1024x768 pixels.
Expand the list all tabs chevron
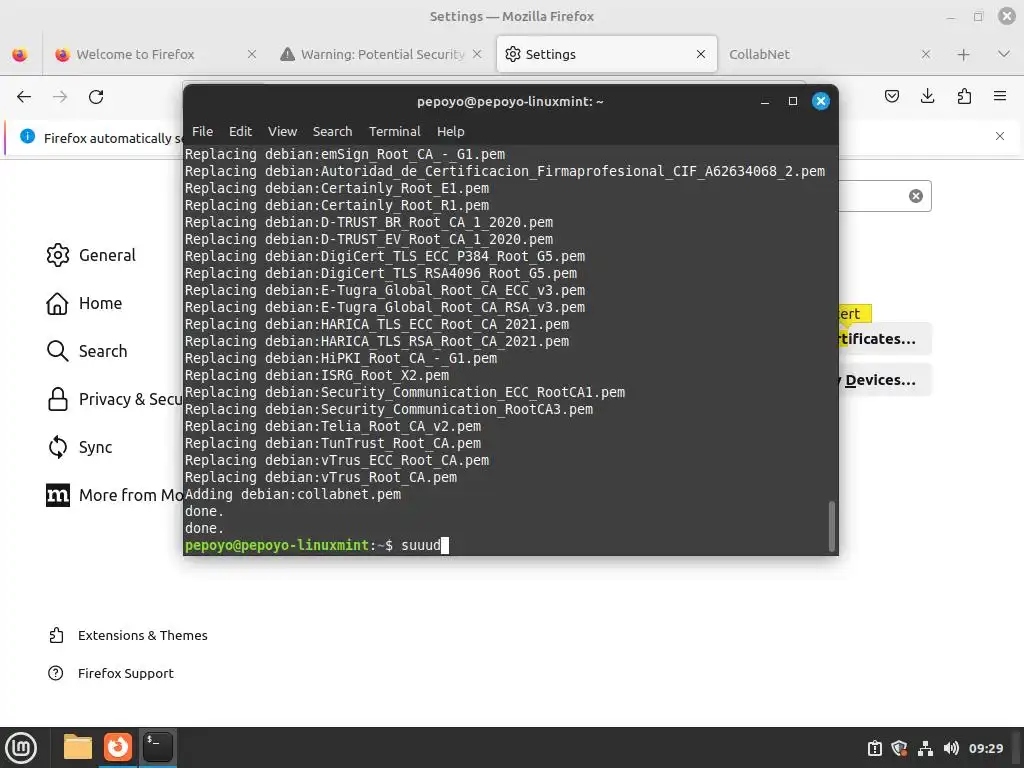coord(1004,54)
